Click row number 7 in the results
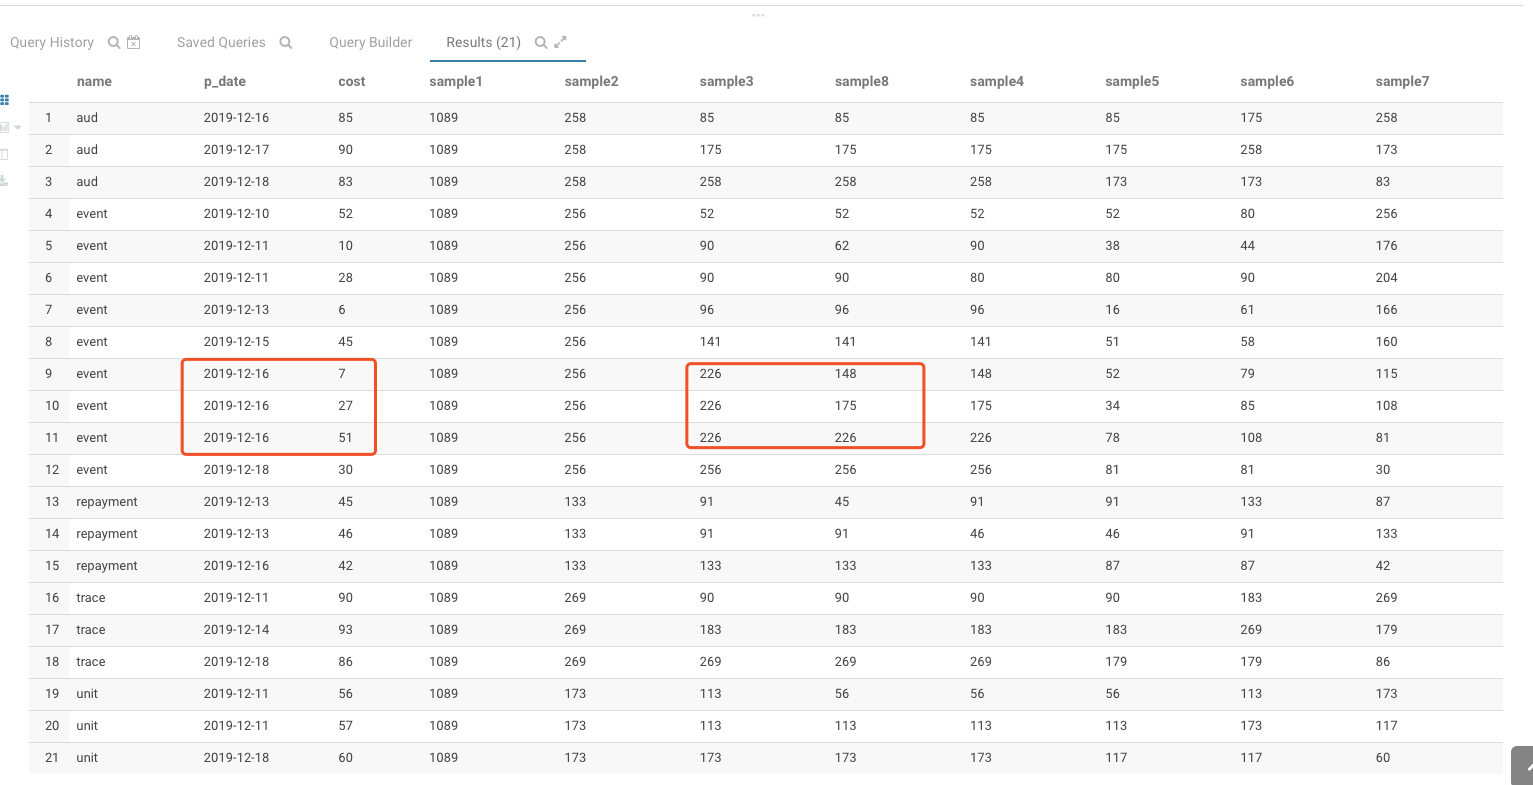The height and width of the screenshot is (785, 1533). (x=48, y=309)
